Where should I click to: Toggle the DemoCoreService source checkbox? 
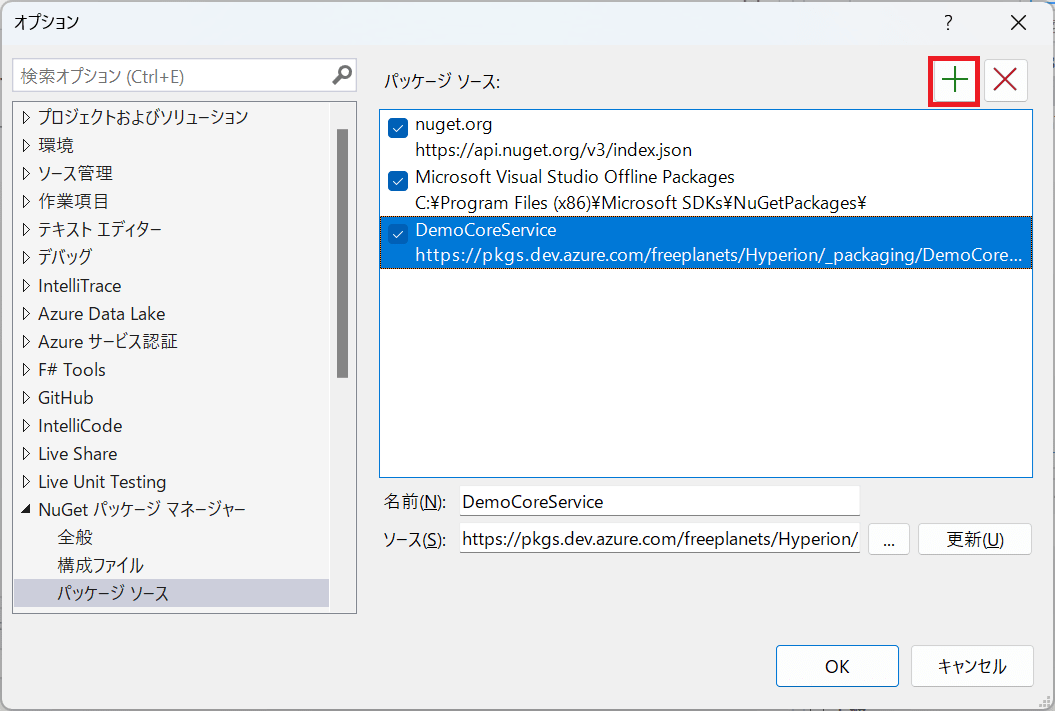(x=398, y=233)
